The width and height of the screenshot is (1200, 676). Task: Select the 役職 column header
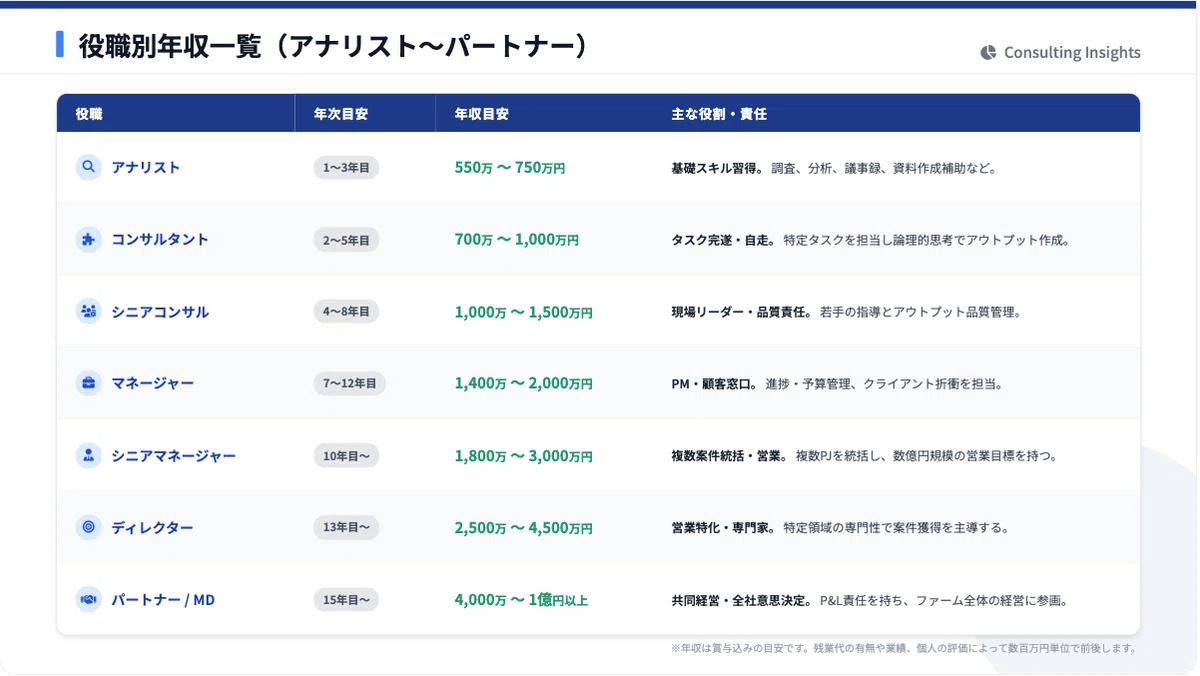click(89, 114)
